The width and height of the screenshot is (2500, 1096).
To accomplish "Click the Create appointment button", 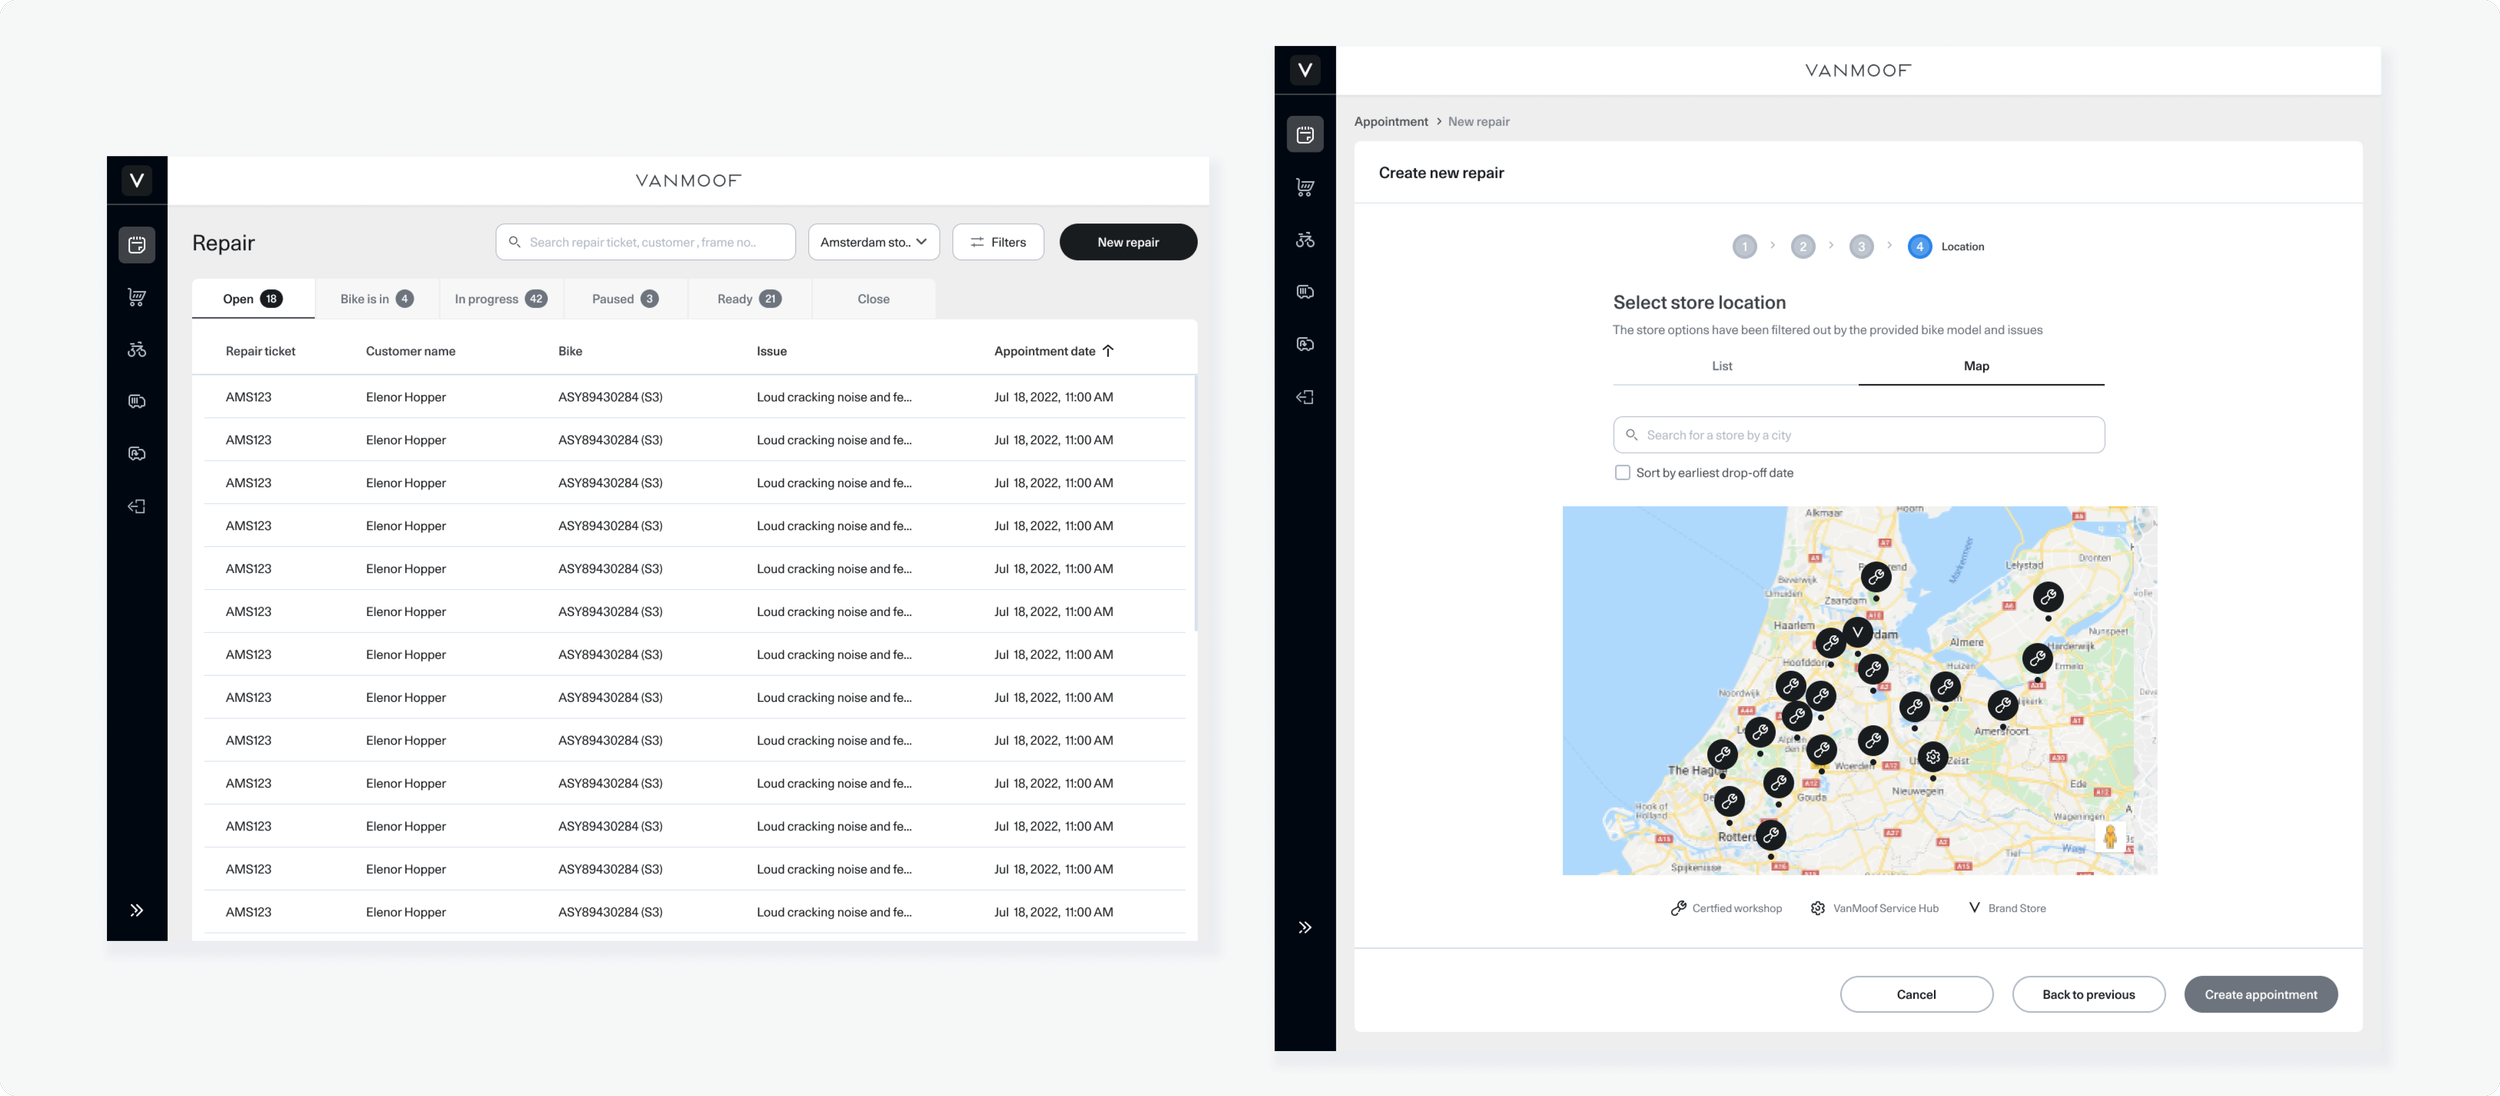I will [2260, 994].
